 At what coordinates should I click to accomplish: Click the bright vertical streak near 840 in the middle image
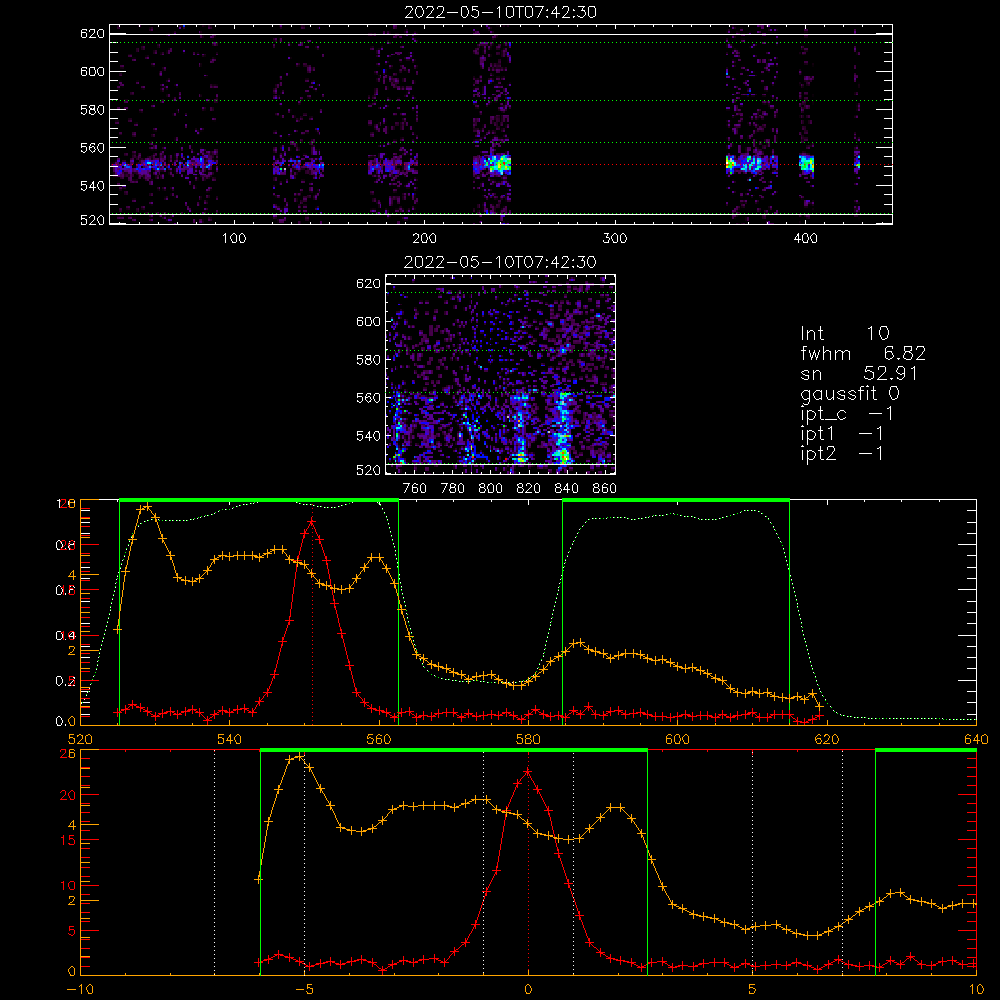(x=562, y=427)
